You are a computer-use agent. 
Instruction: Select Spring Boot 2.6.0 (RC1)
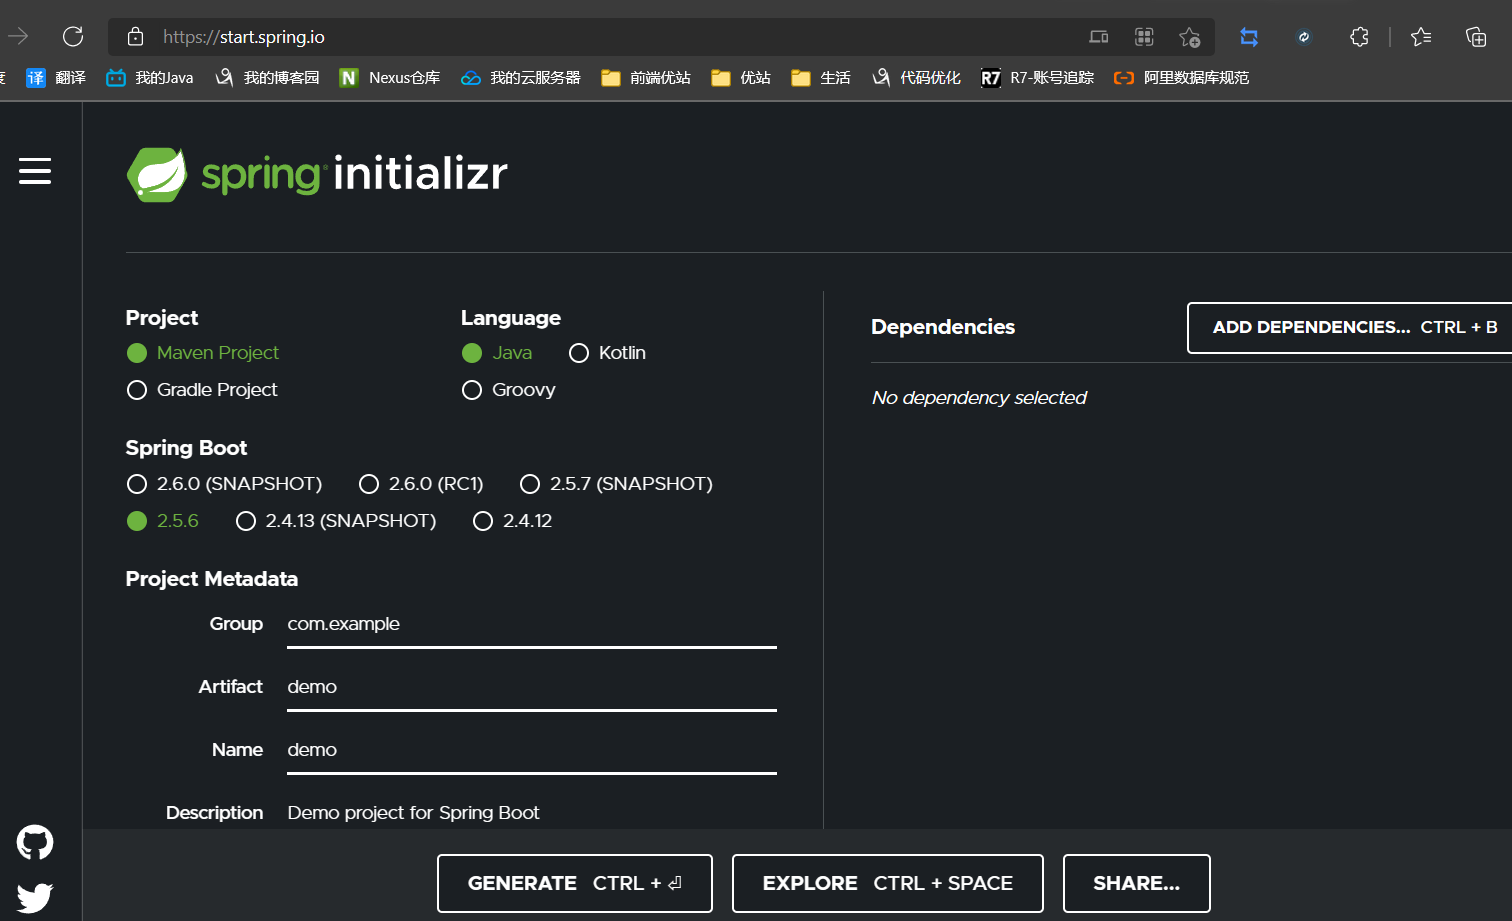tap(421, 484)
